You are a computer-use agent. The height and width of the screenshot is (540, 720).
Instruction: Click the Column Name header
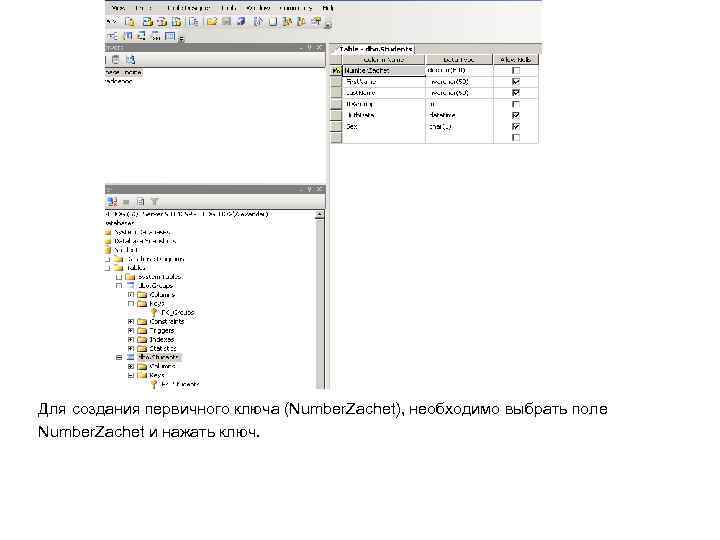pos(383,60)
